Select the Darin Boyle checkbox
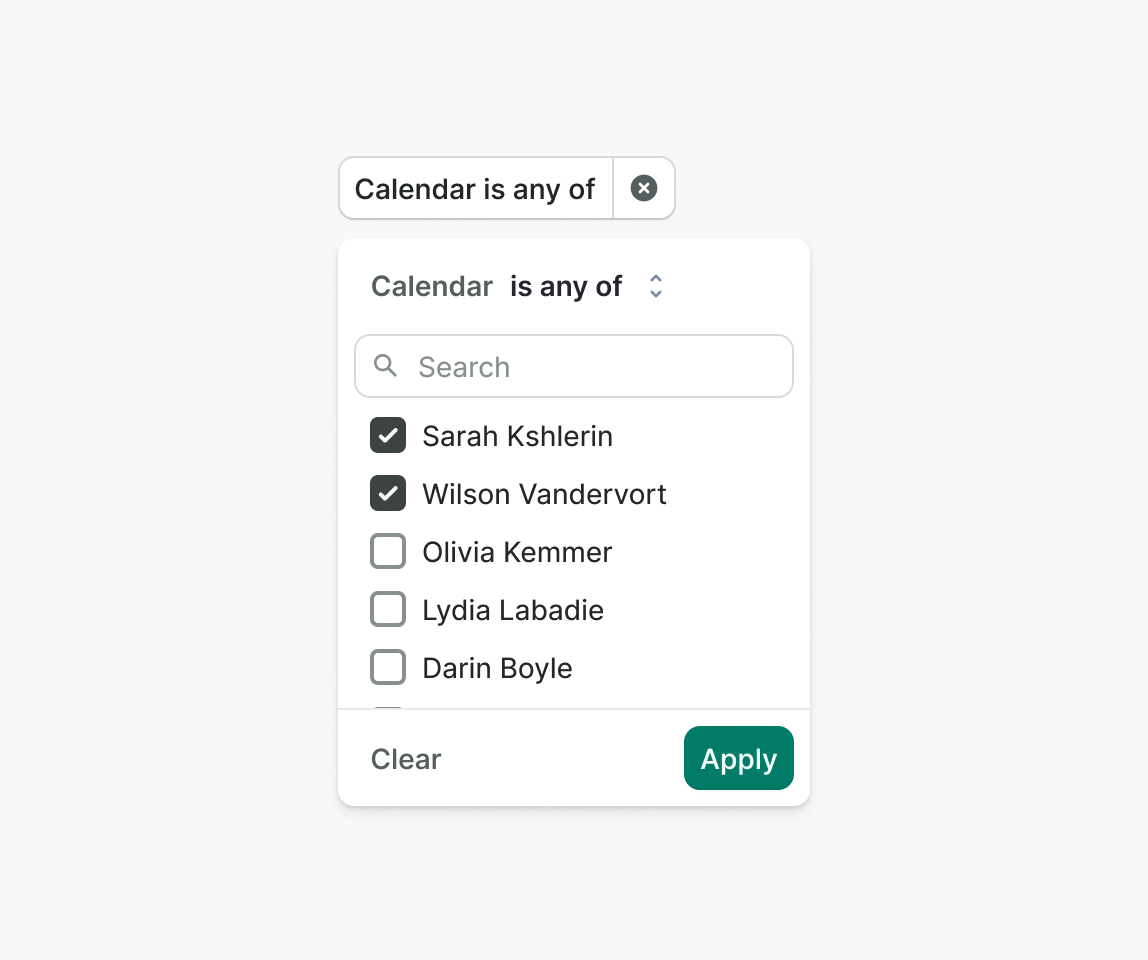Image resolution: width=1148 pixels, height=960 pixels. (x=388, y=667)
